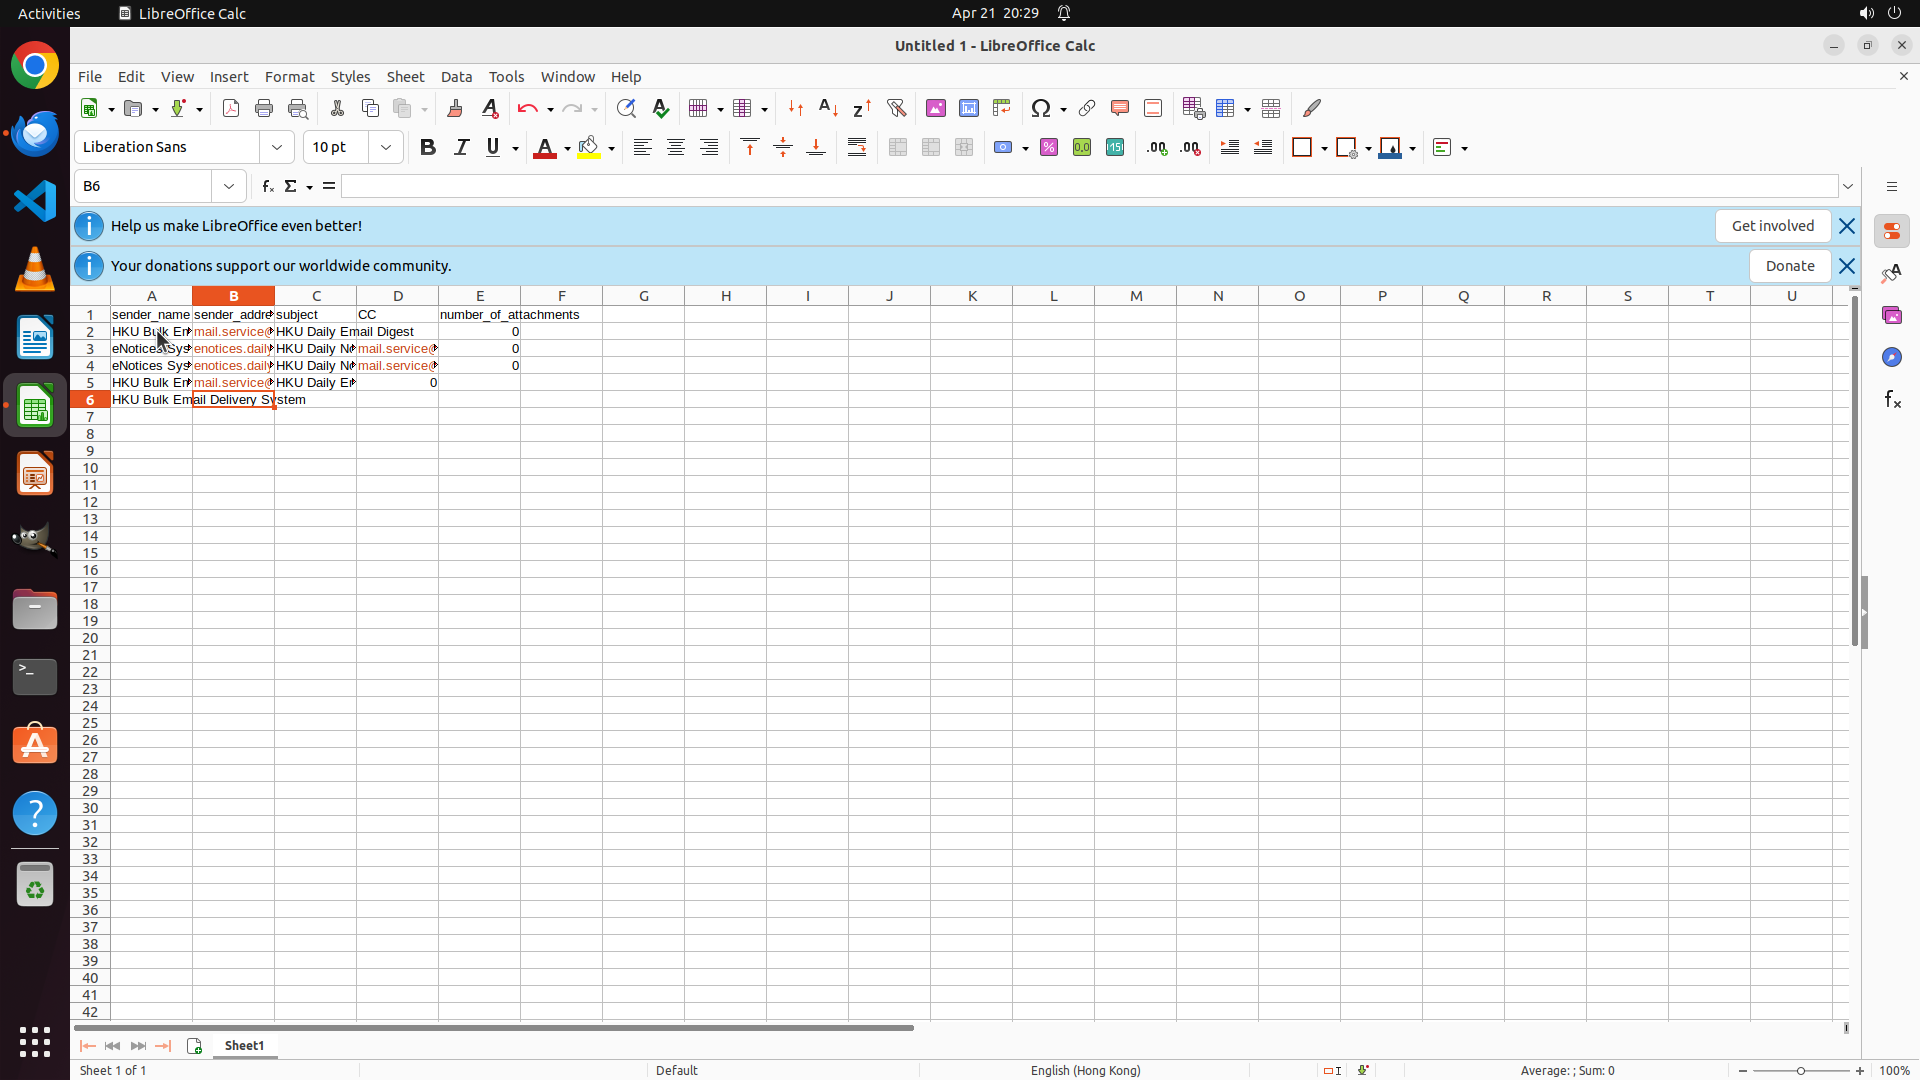Image resolution: width=1920 pixels, height=1080 pixels.
Task: Toggle Wrap Text for the cell
Action: click(x=857, y=147)
